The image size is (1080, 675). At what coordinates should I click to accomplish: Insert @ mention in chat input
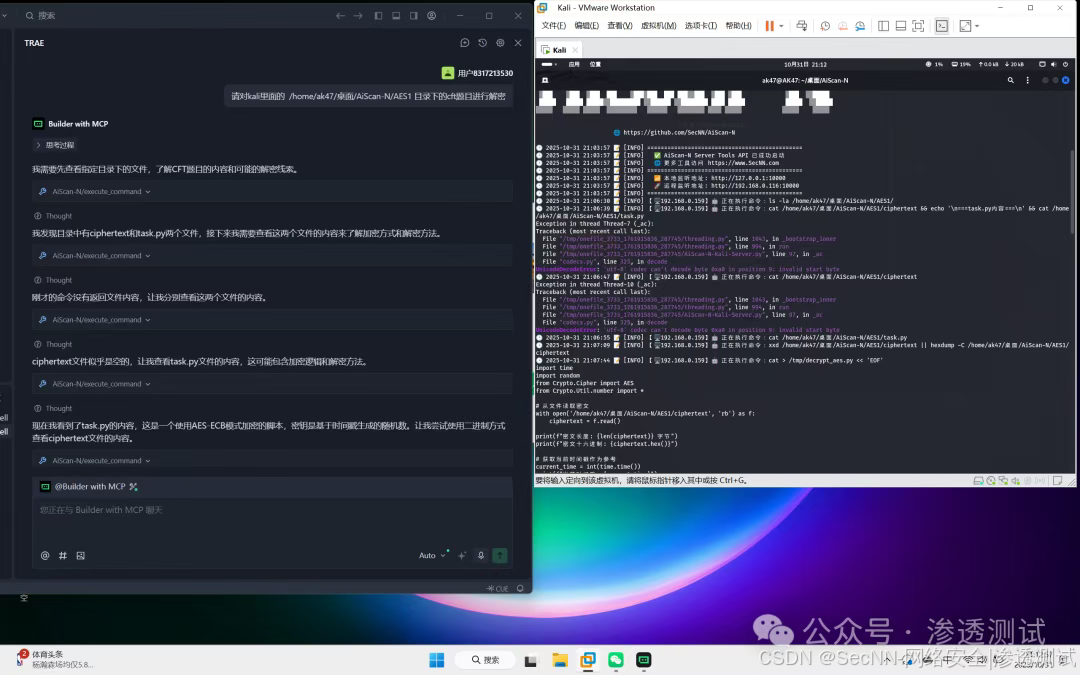[45, 555]
